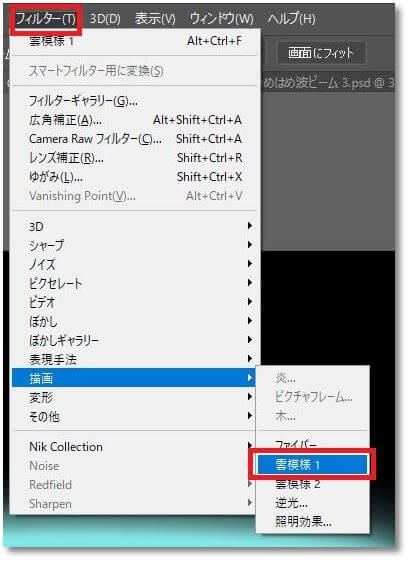This screenshot has width=410, height=562.
Task: Open the 表示(V) menu
Action: (155, 19)
